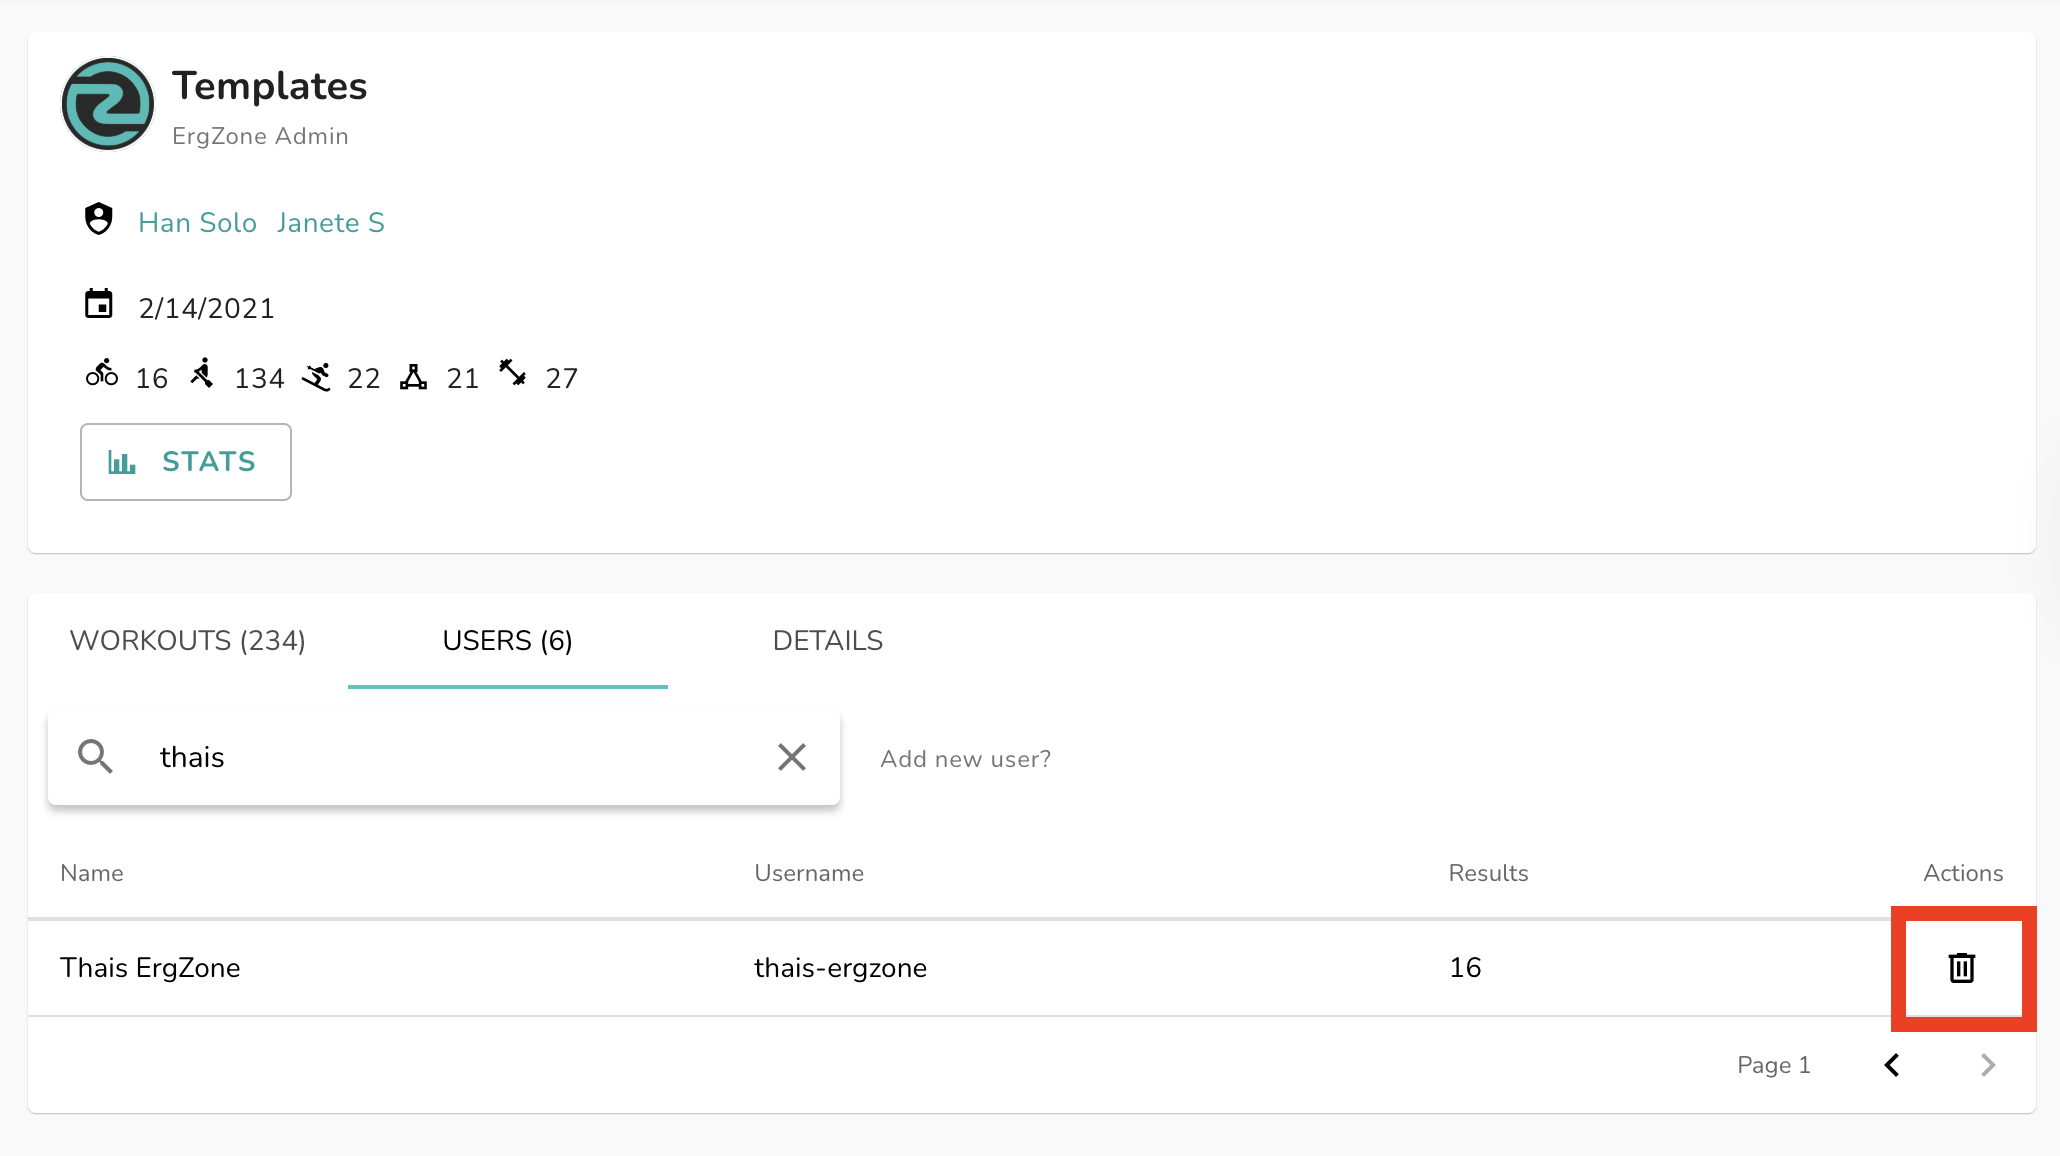
Task: Click the rowing workouts icon
Action: [203, 374]
